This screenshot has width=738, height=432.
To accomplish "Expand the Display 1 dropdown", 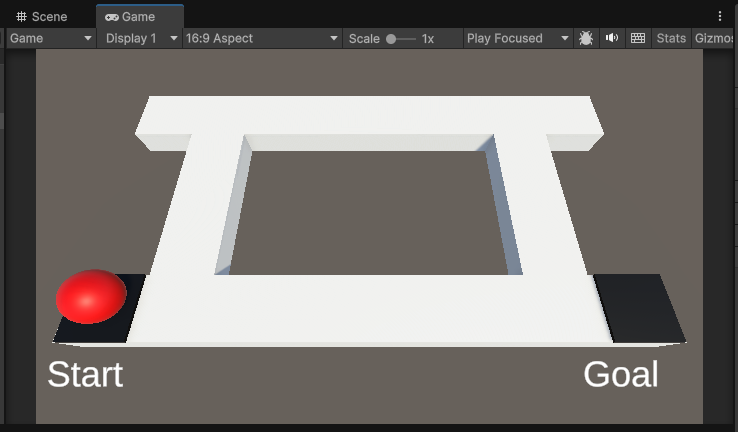I will [x=142, y=38].
